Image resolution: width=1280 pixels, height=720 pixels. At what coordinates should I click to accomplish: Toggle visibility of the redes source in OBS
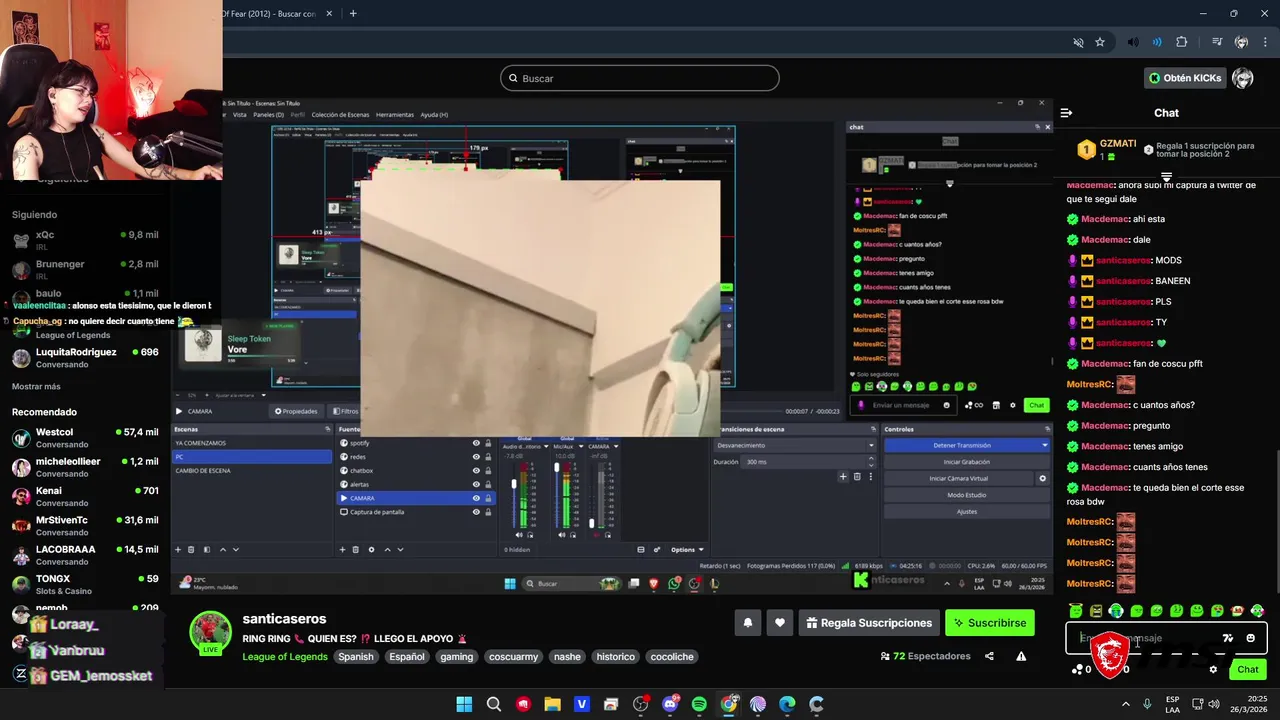point(476,457)
